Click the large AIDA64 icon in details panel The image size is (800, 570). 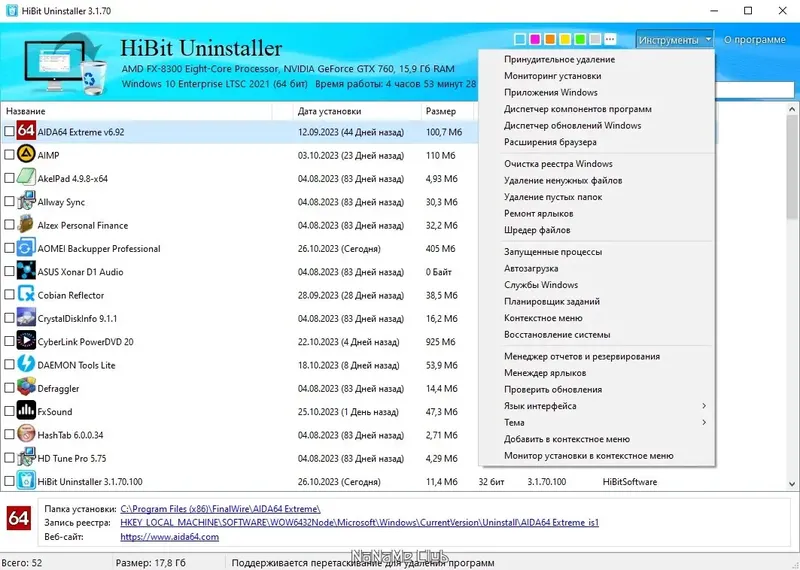[19, 518]
